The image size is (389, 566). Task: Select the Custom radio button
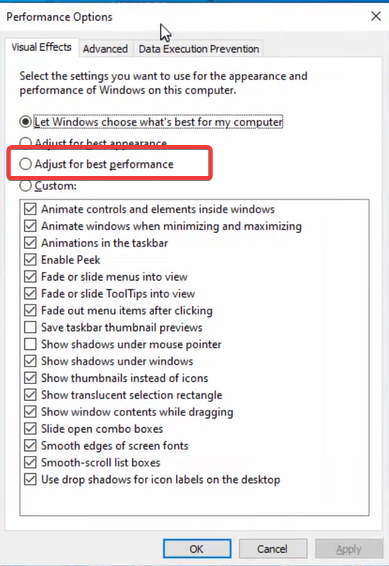26,186
